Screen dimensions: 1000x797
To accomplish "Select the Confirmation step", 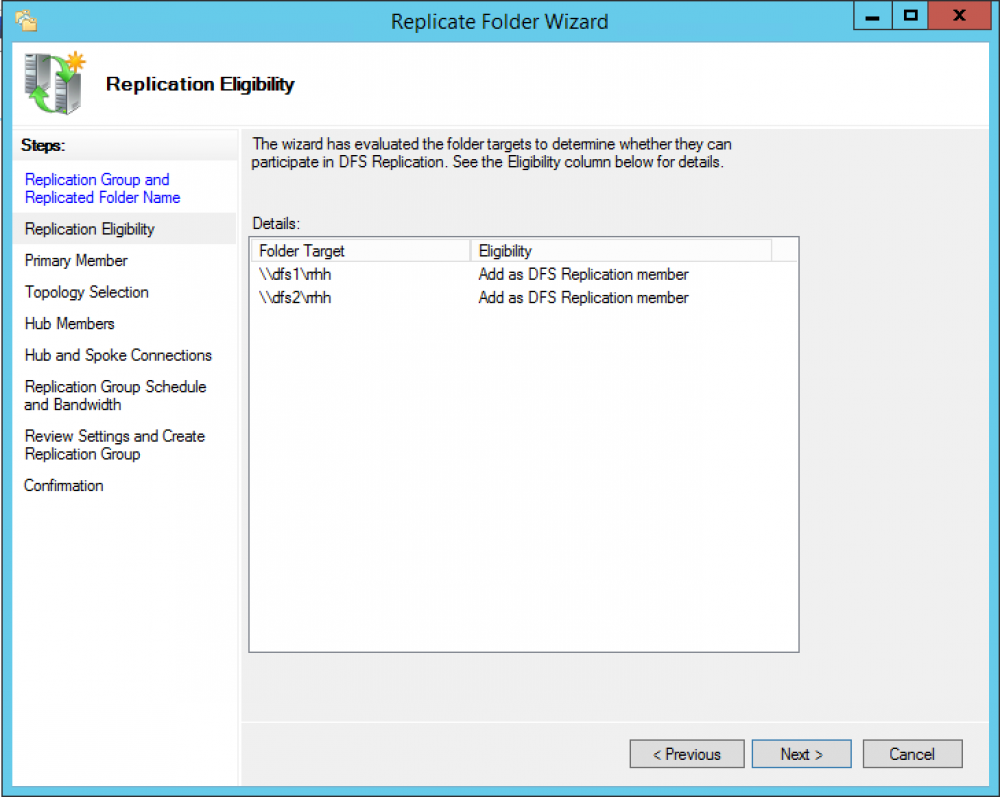I will 63,485.
